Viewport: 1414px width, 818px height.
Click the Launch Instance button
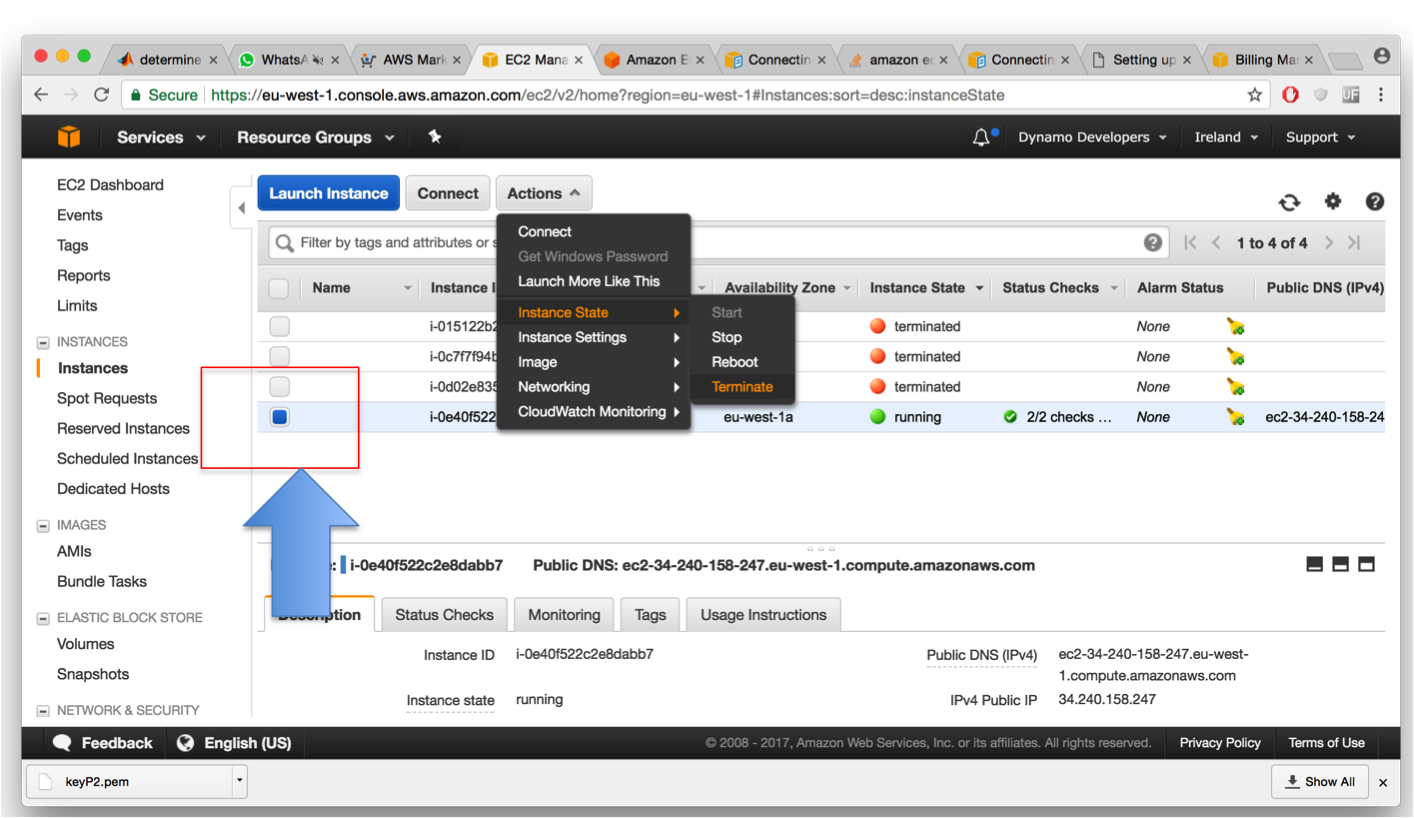click(328, 193)
